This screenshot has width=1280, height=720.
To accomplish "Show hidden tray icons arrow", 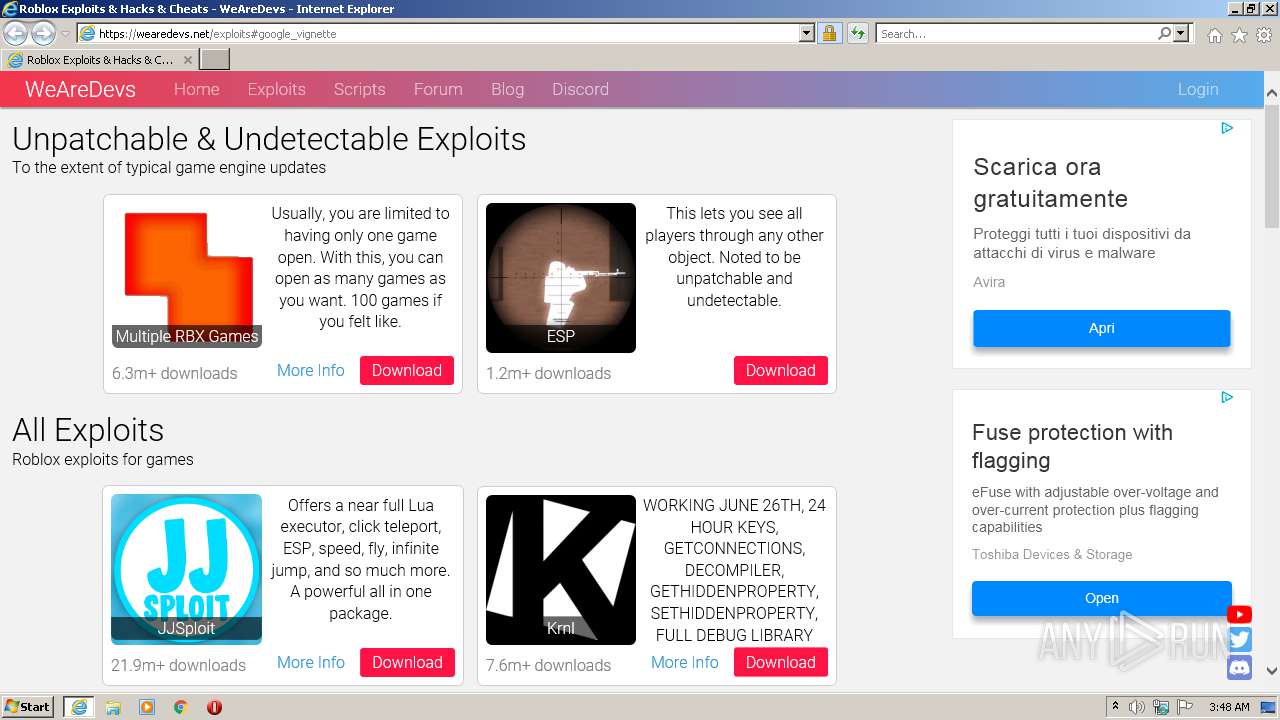I will click(1115, 707).
